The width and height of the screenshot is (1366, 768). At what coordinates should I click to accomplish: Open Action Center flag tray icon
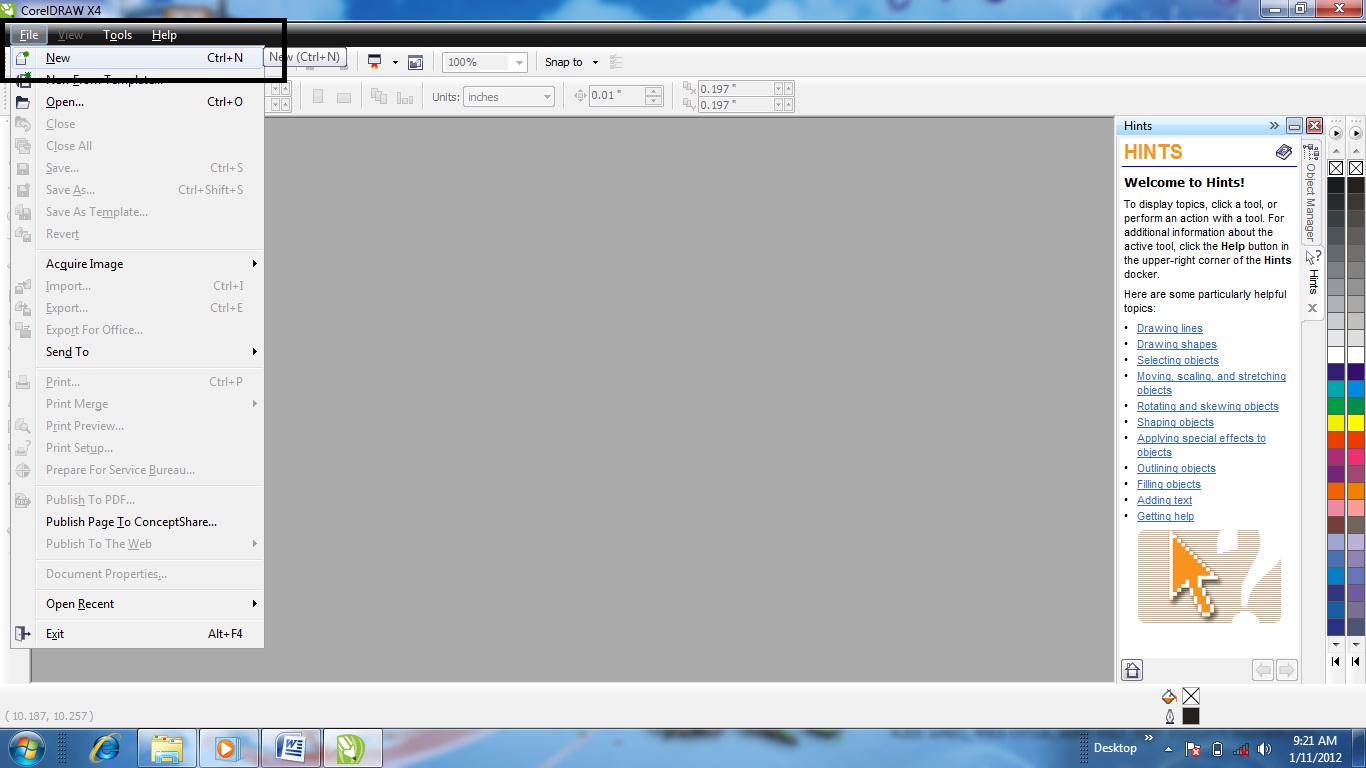1192,748
